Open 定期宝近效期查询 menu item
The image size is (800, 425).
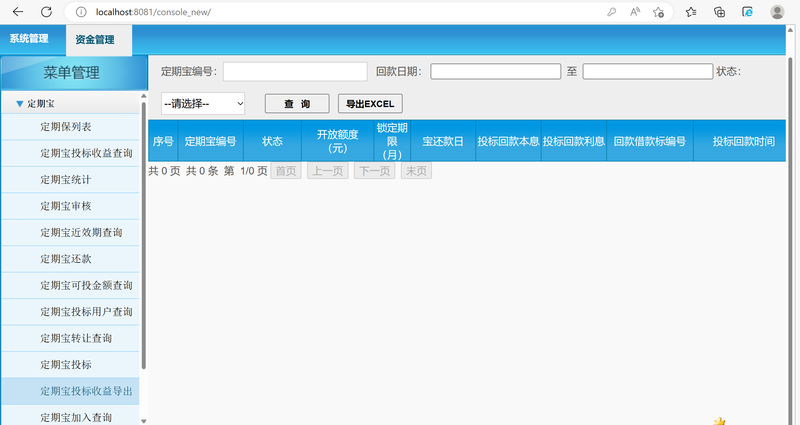coord(70,233)
